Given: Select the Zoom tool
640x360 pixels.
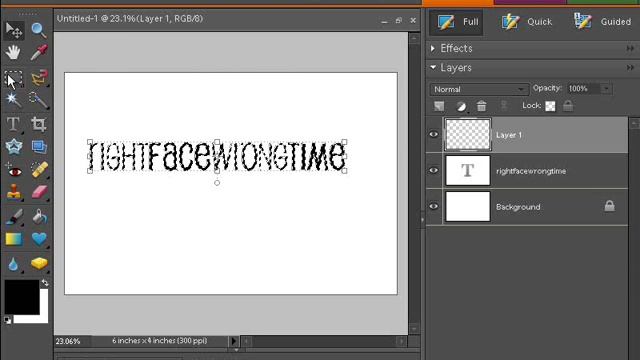Looking at the screenshot, I should (39, 30).
